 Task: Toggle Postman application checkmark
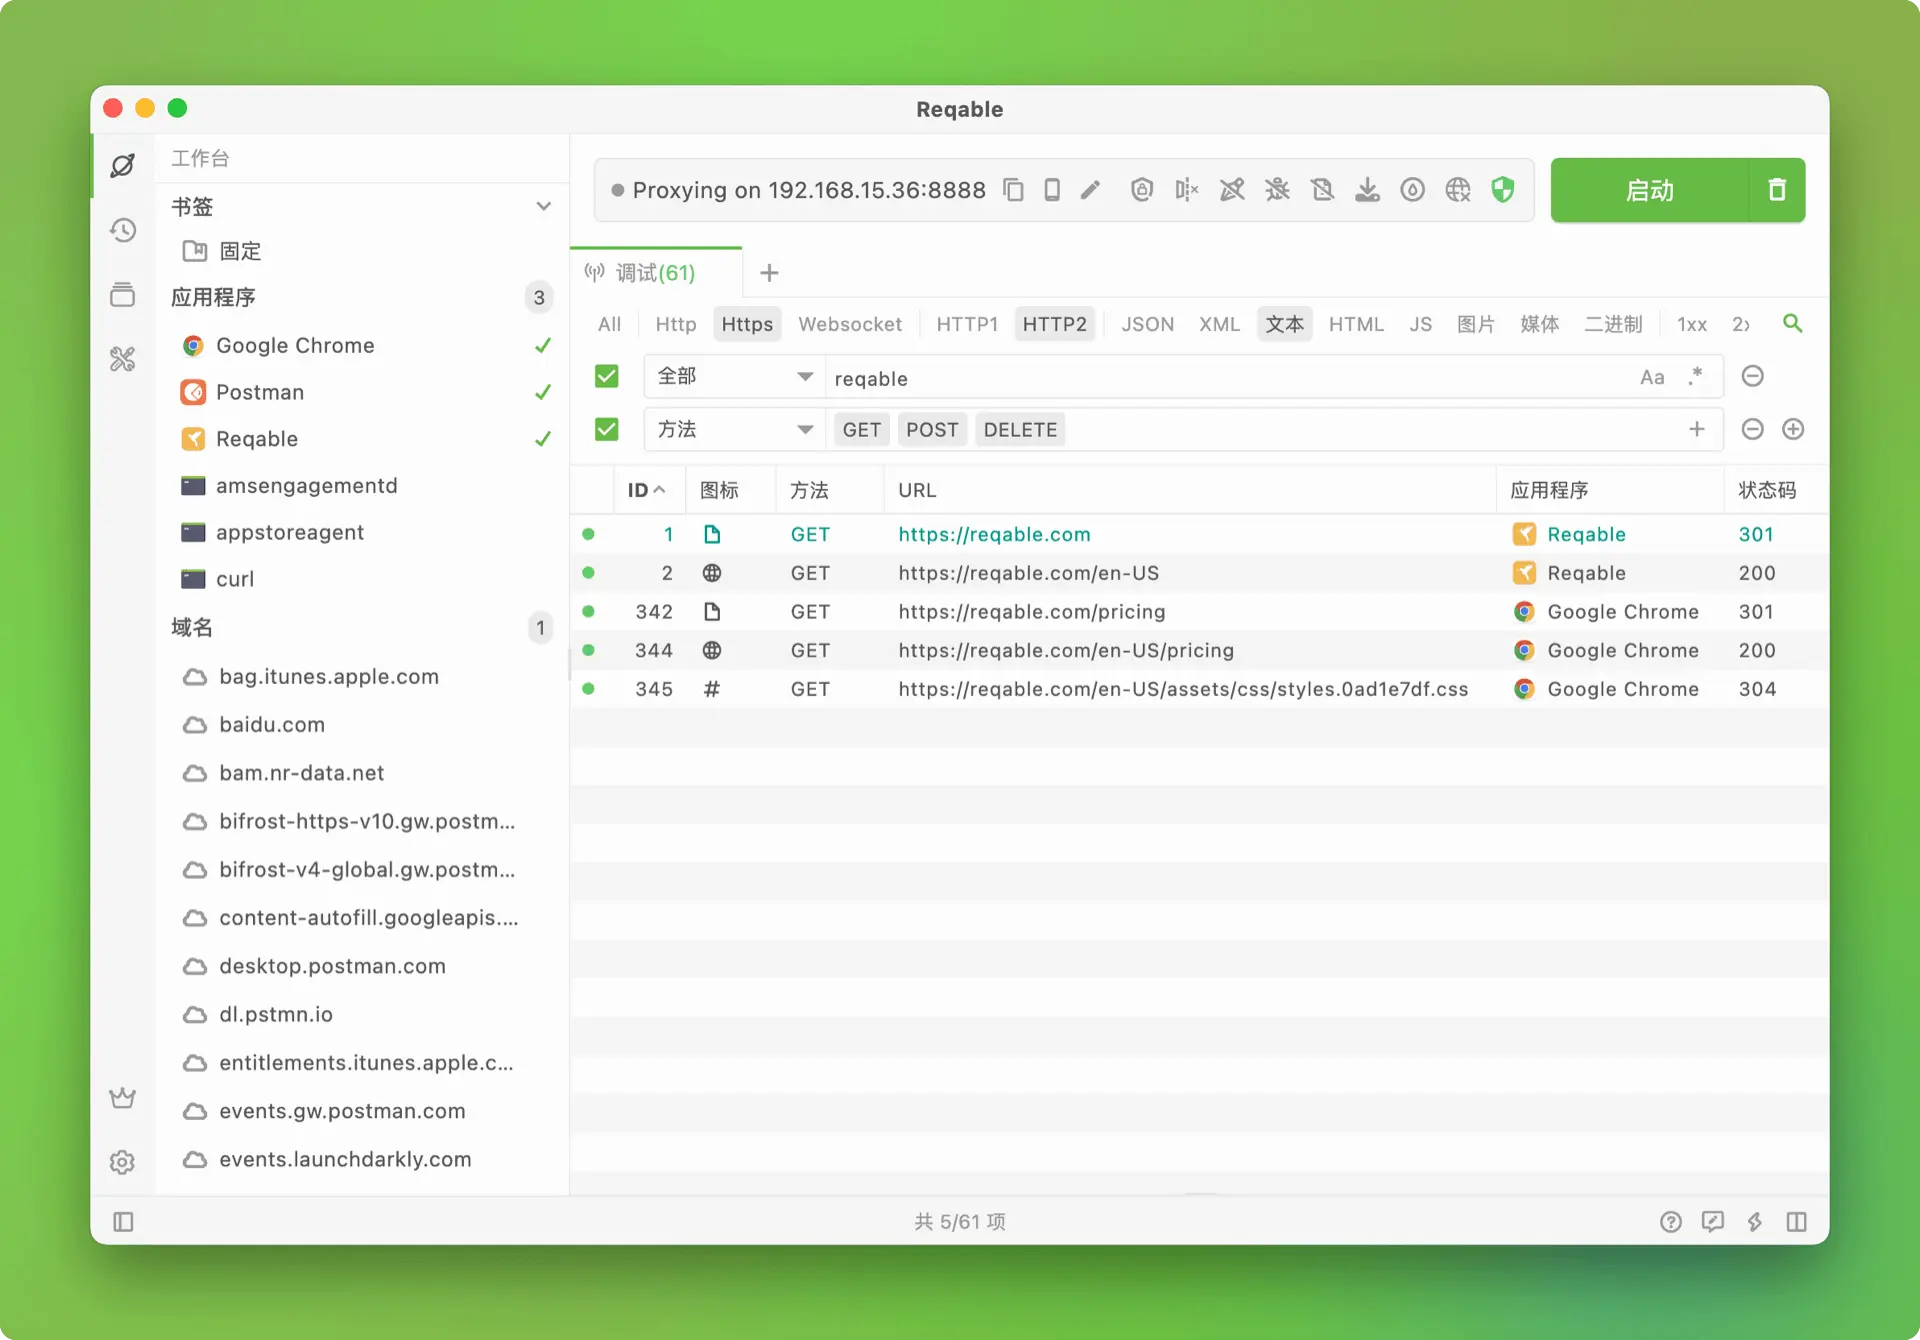click(x=543, y=392)
